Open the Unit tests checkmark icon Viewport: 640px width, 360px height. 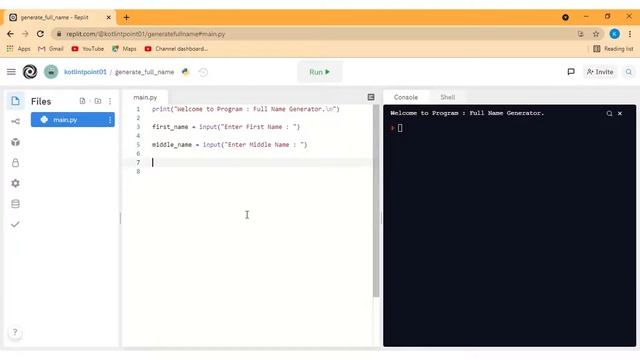pos(15,224)
